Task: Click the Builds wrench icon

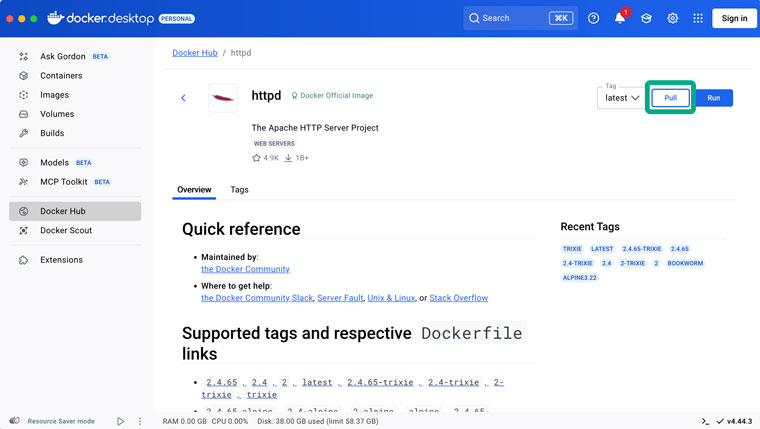Action: [x=23, y=133]
